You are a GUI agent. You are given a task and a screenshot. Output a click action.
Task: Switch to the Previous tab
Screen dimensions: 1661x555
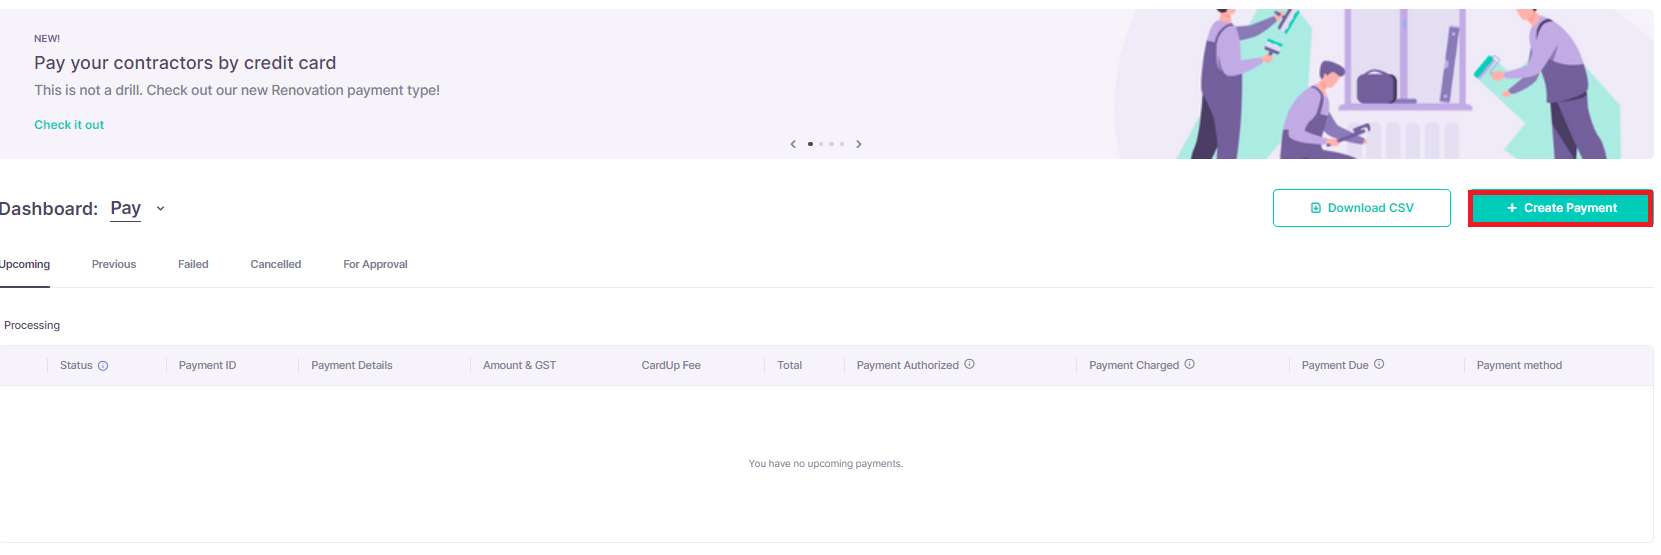click(x=114, y=265)
